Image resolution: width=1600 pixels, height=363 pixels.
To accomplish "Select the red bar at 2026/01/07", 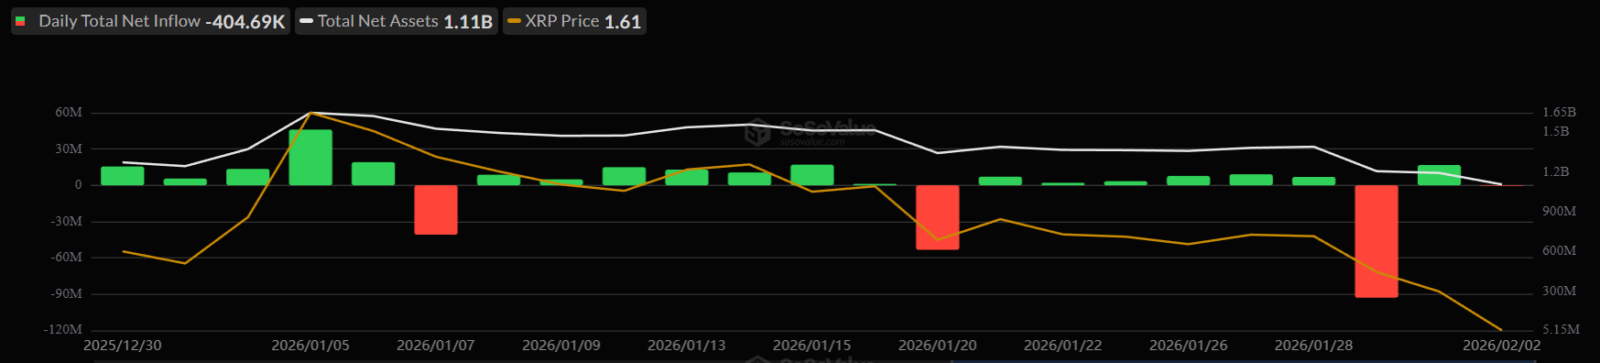I will [x=435, y=210].
